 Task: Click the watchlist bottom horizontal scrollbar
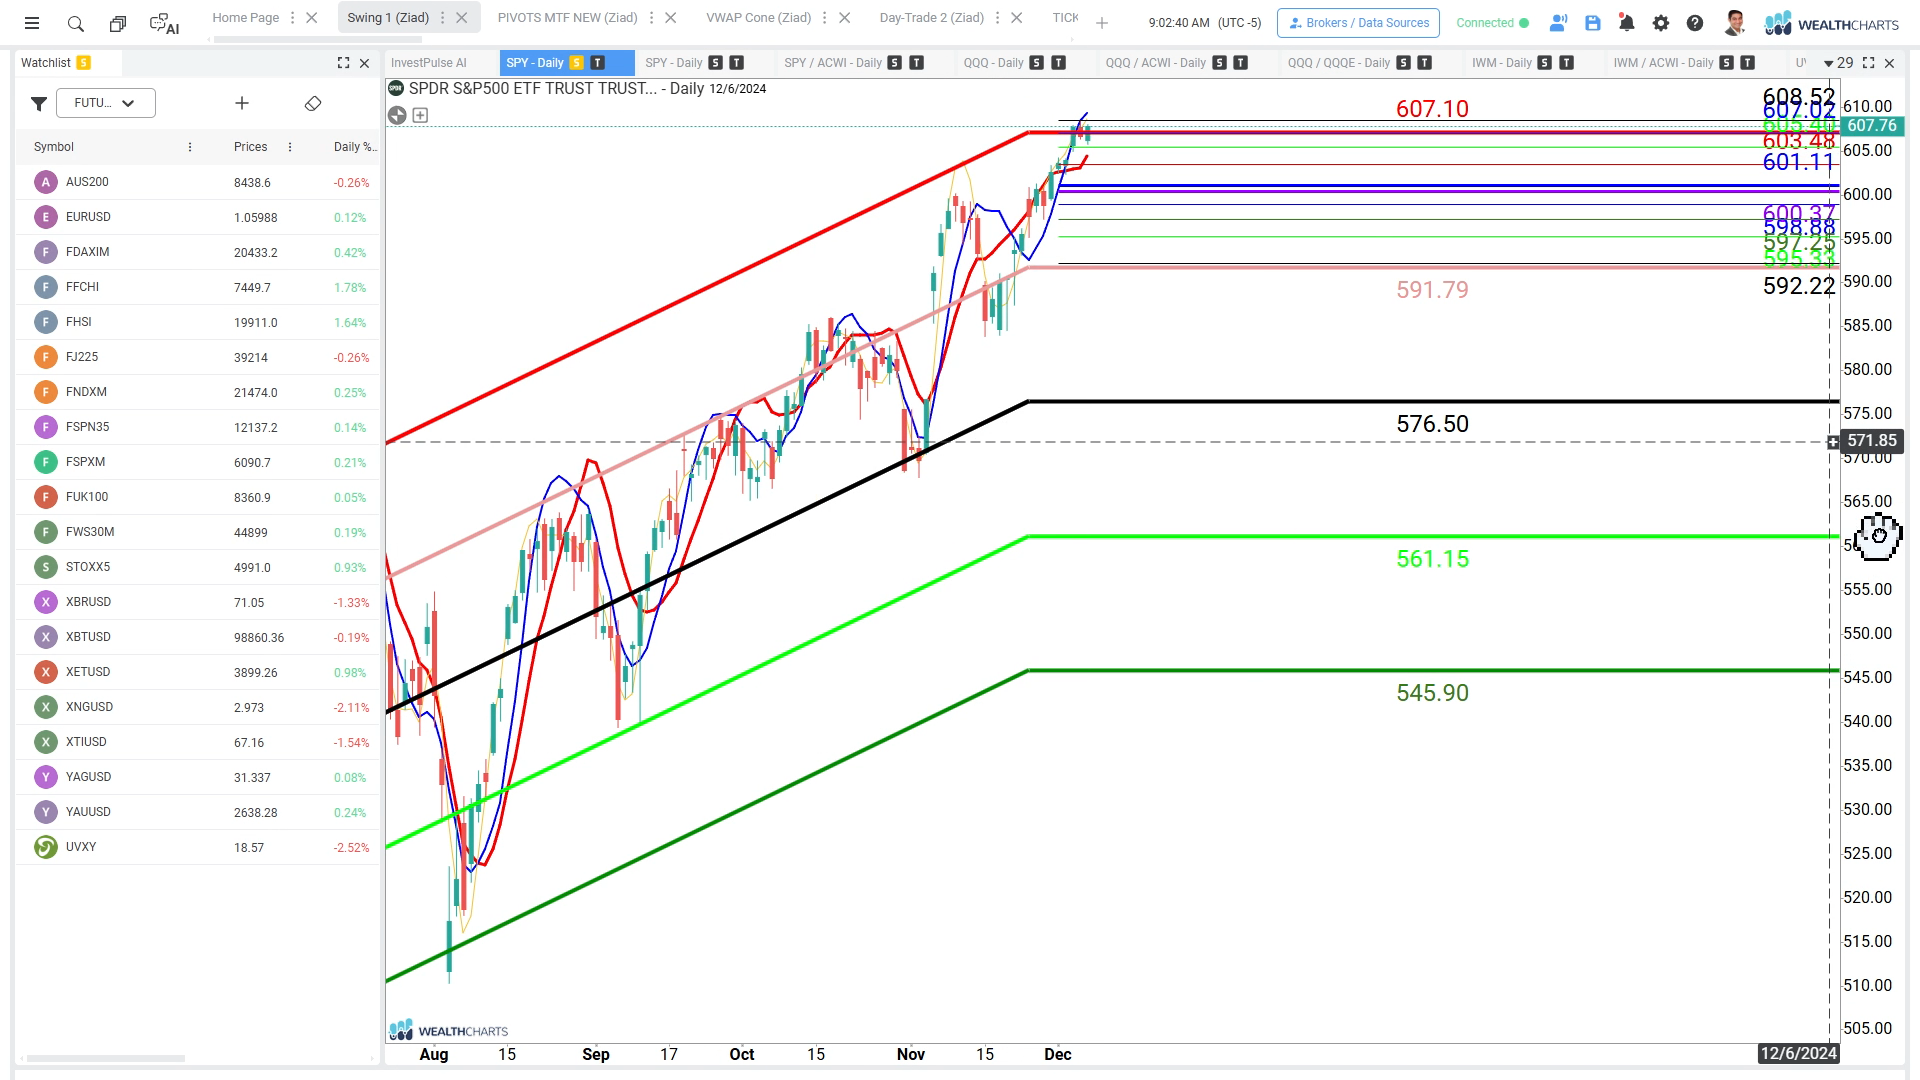[106, 1058]
